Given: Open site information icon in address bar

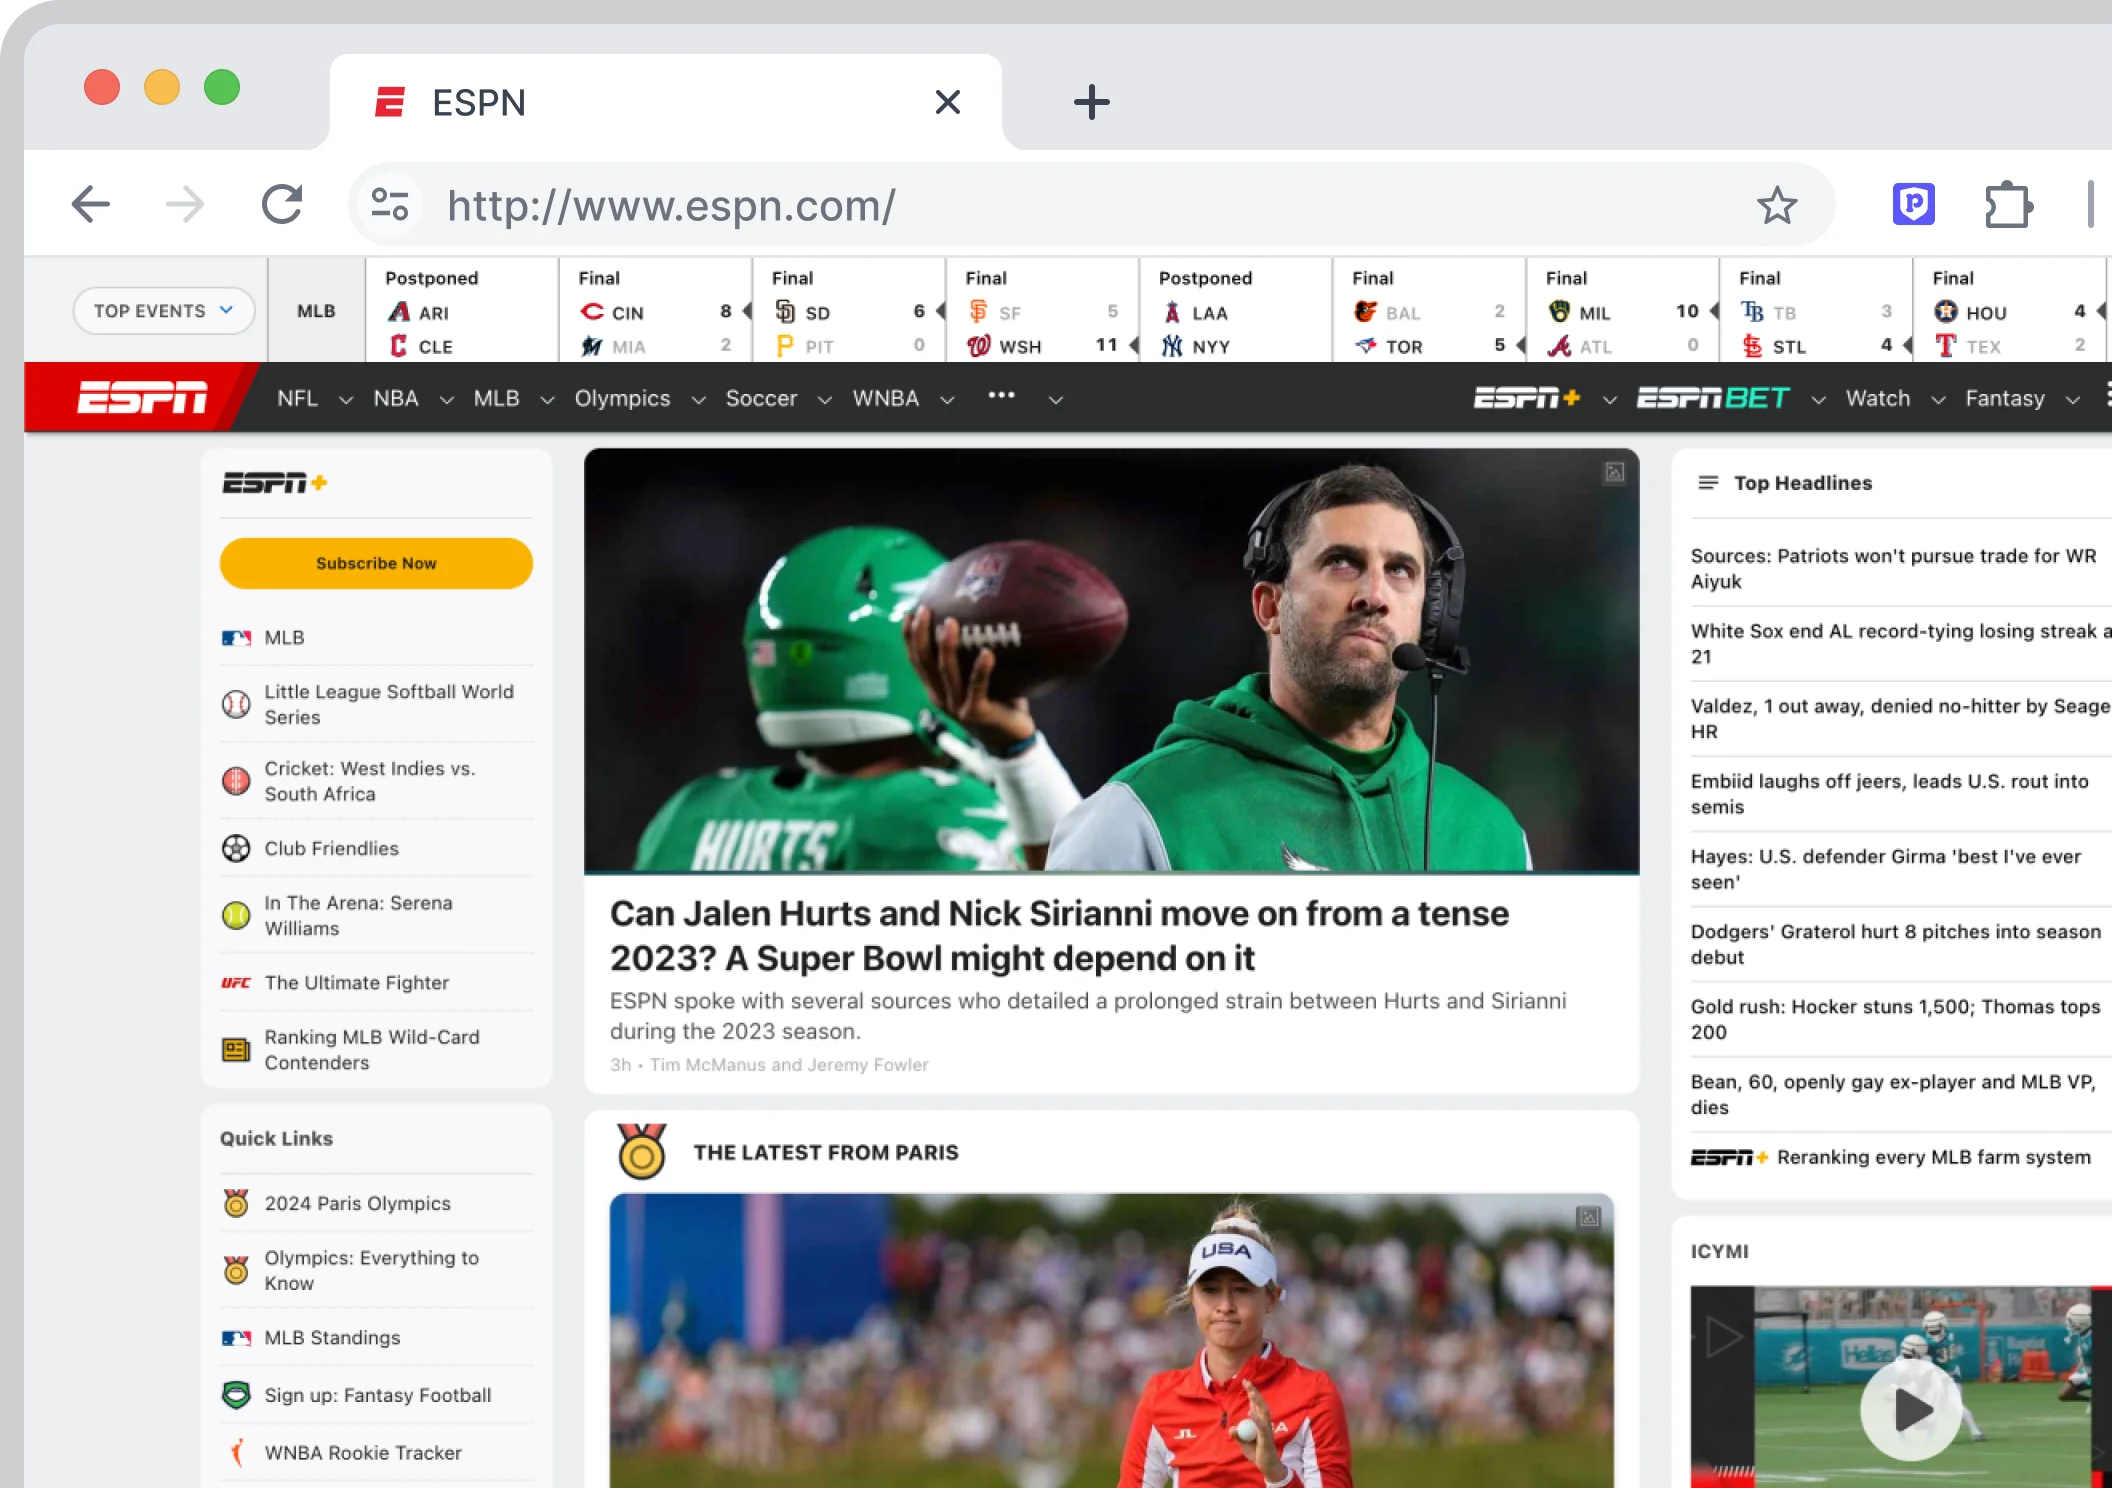Looking at the screenshot, I should 390,205.
